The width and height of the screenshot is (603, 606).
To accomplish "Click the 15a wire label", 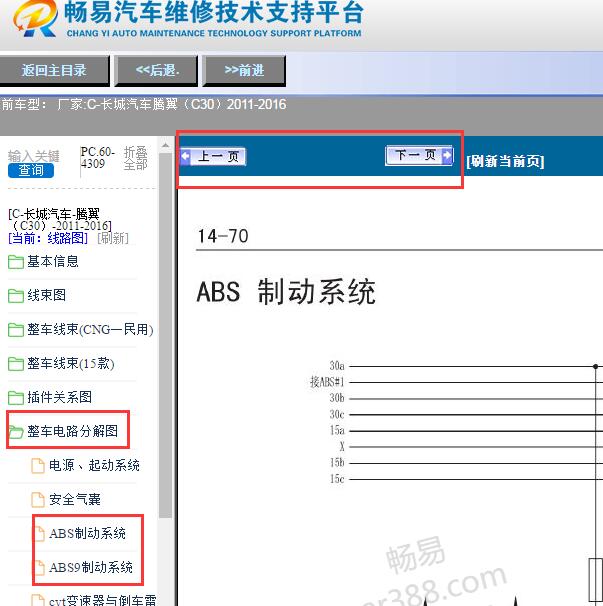I will tap(337, 430).
